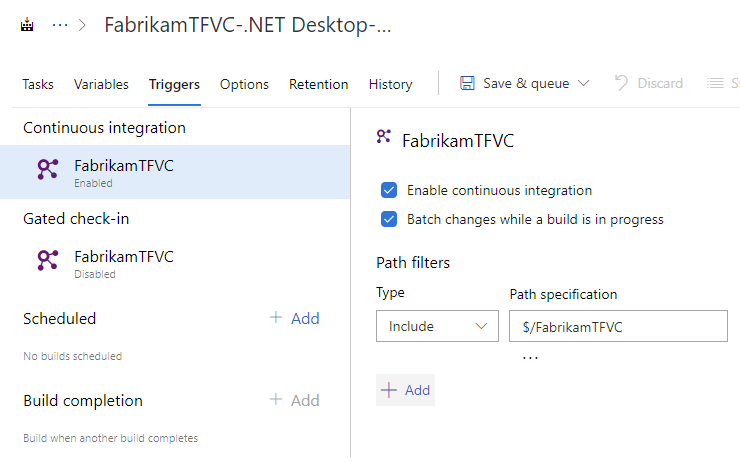Click the No builds scheduled text

[73, 356]
